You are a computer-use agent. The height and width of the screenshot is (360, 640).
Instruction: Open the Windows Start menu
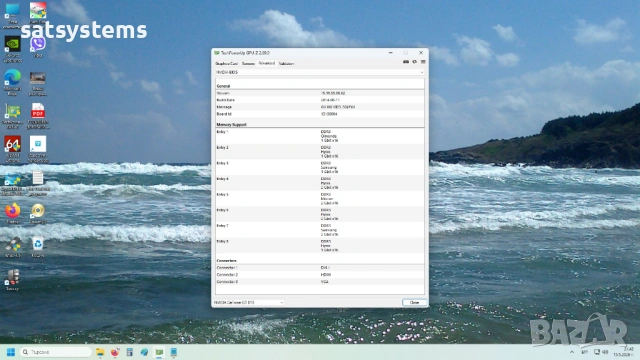click(x=11, y=352)
